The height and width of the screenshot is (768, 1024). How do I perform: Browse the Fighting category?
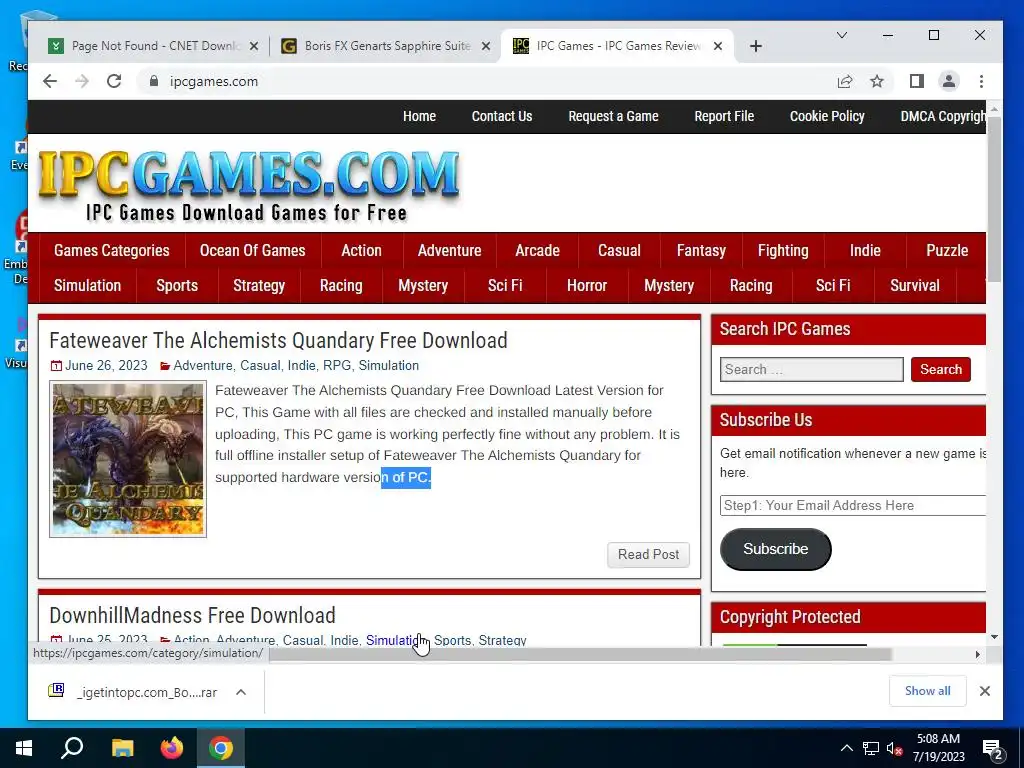pyautogui.click(x=783, y=250)
